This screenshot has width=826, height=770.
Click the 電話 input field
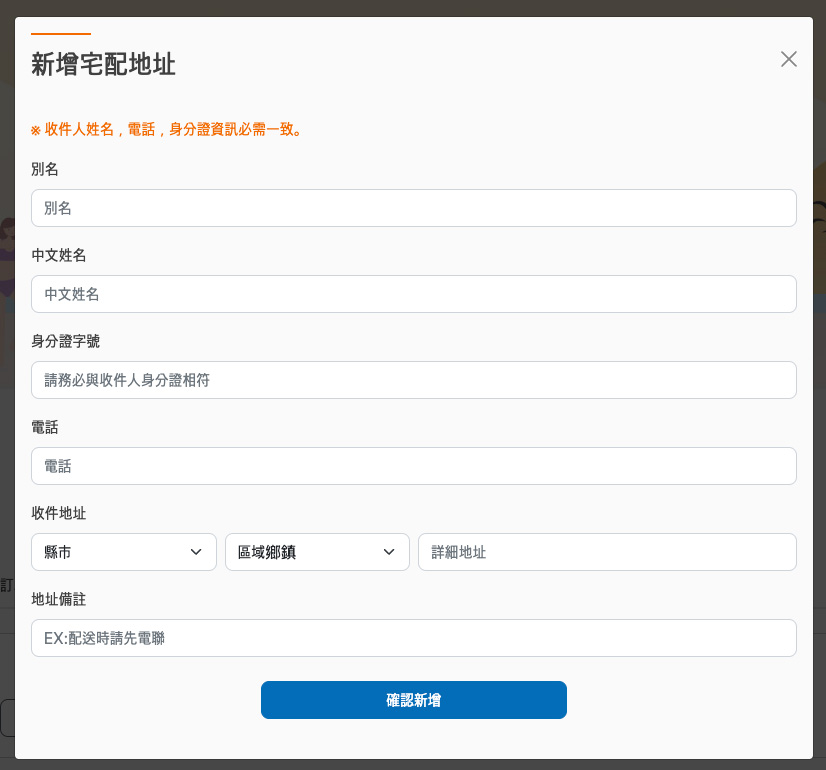pos(413,466)
